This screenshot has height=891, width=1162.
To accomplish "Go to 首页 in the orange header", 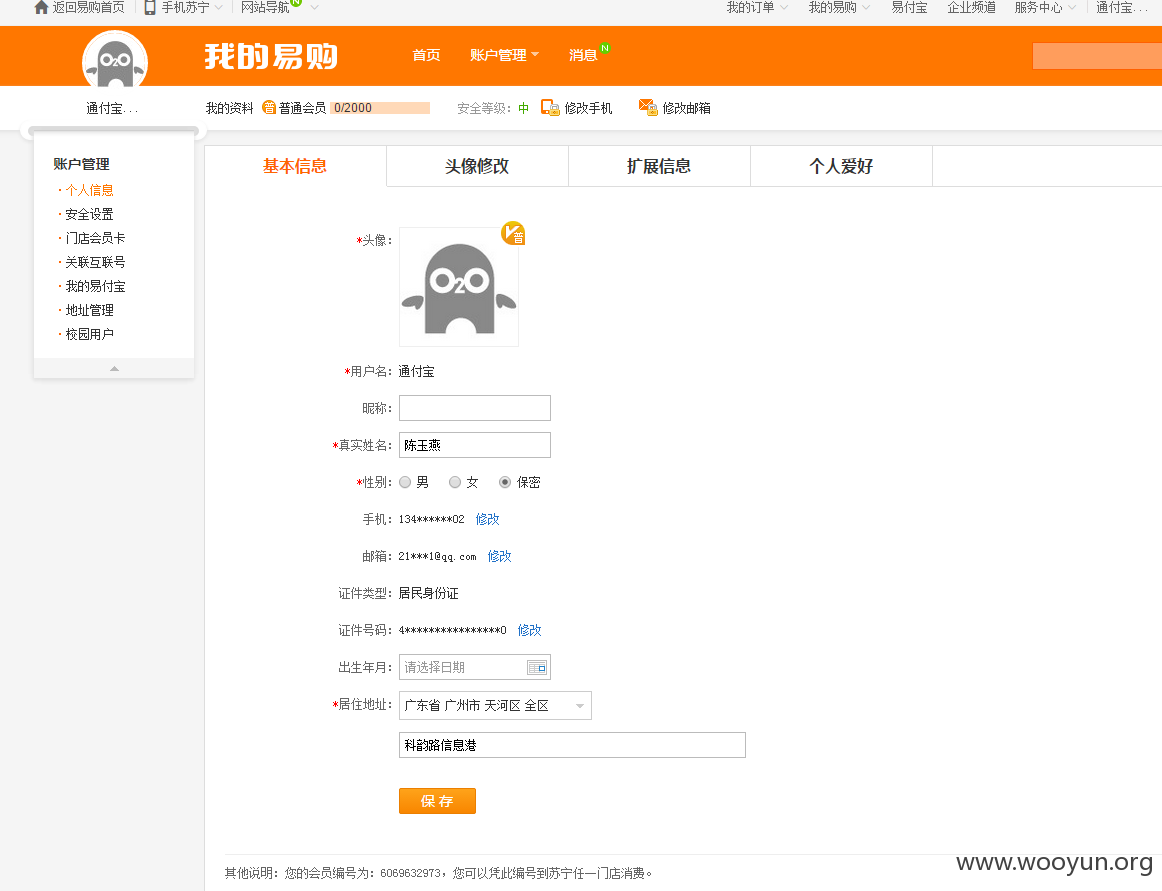I will pos(426,55).
